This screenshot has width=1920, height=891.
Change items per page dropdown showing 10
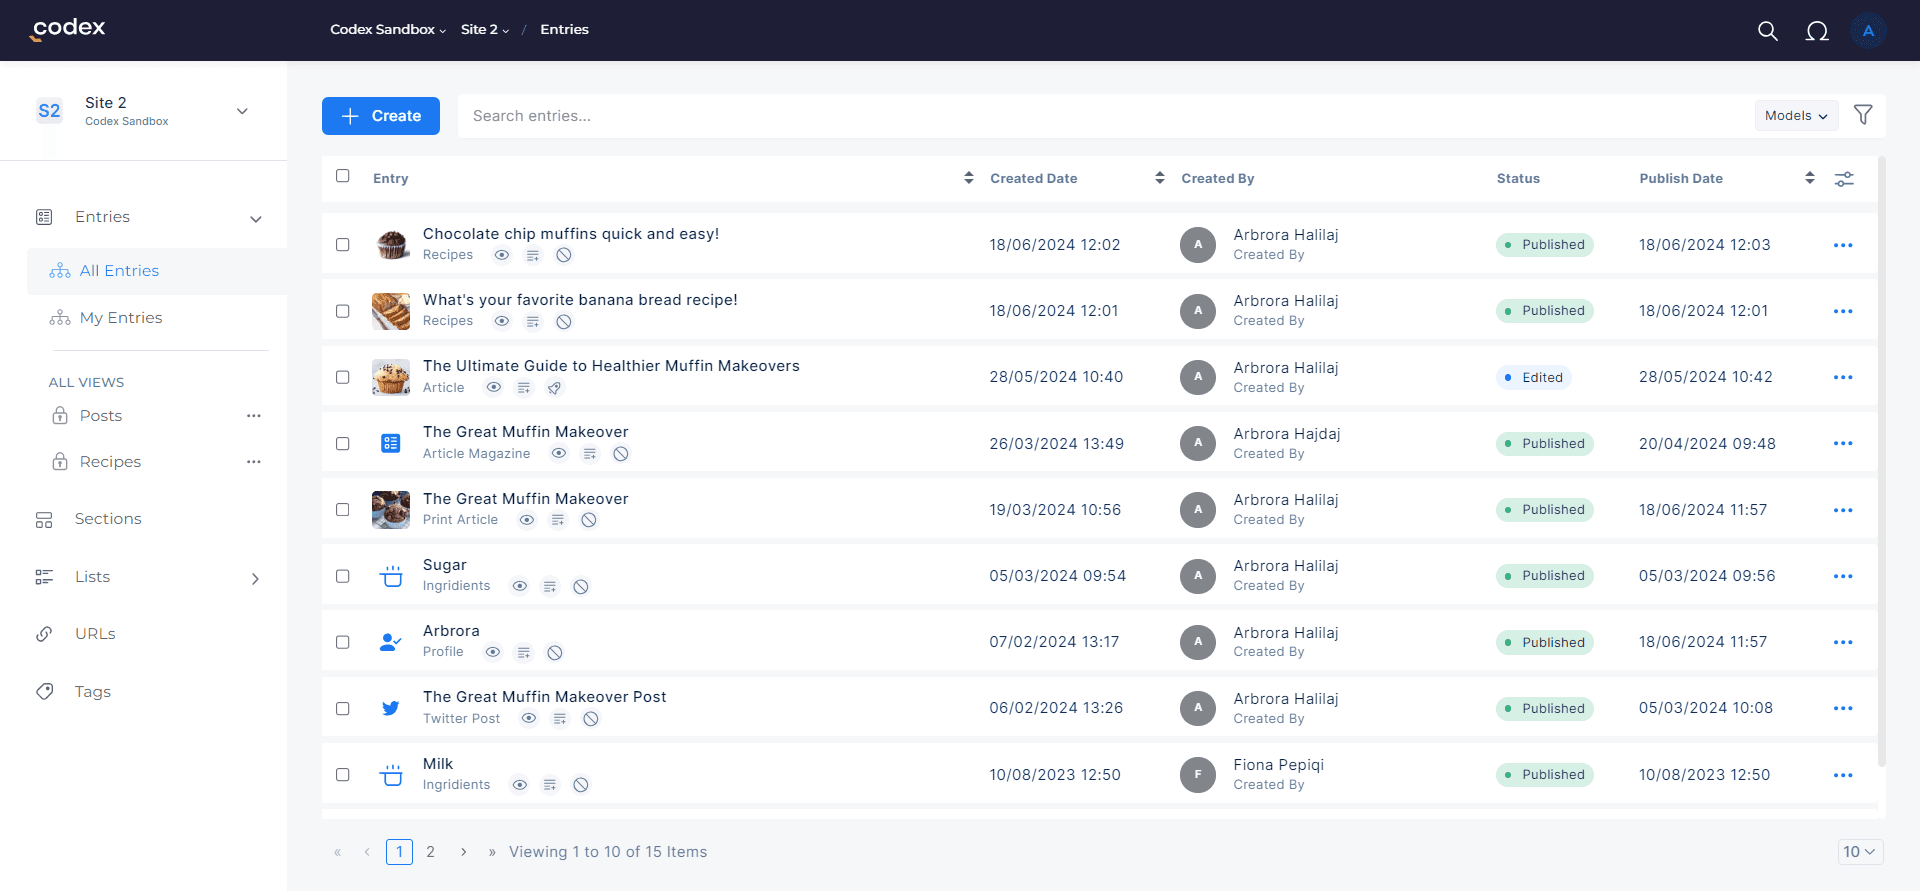click(x=1860, y=852)
